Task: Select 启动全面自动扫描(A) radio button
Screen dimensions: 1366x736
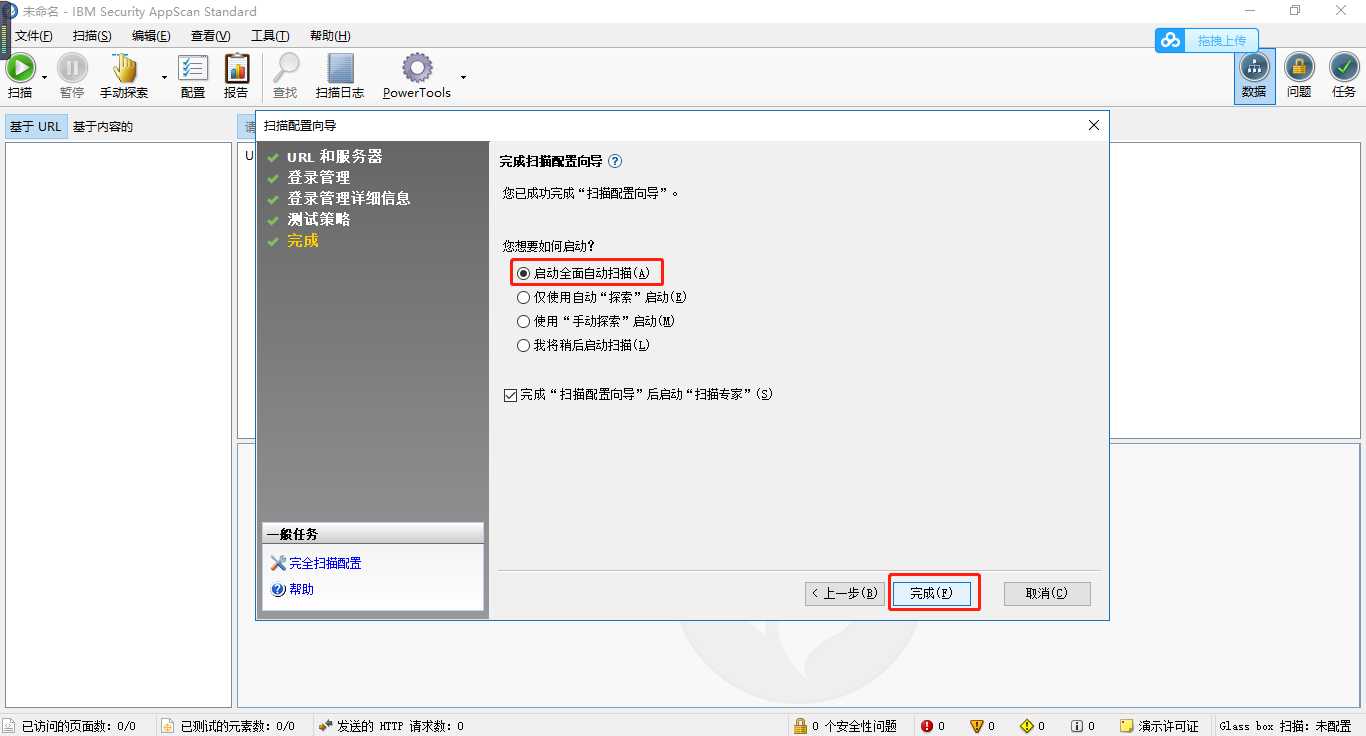Action: (523, 273)
